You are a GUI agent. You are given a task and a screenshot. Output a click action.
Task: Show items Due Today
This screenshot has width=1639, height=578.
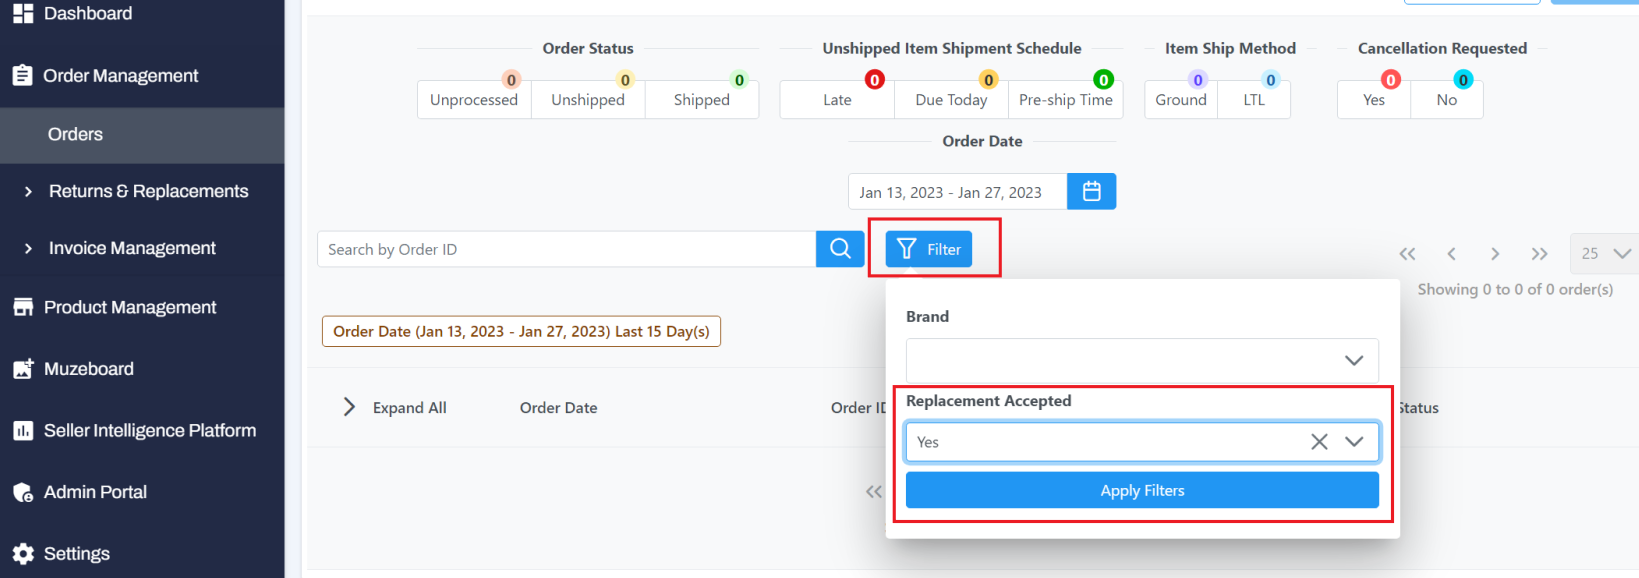(x=951, y=100)
